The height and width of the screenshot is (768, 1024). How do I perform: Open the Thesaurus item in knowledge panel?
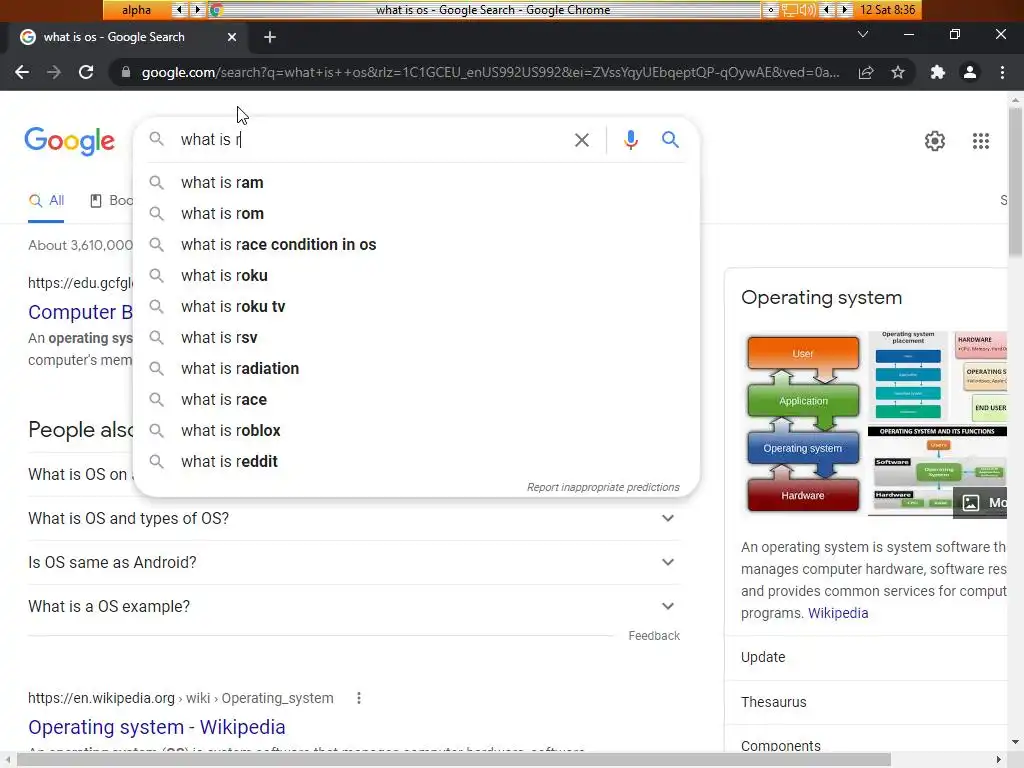click(x=865, y=702)
